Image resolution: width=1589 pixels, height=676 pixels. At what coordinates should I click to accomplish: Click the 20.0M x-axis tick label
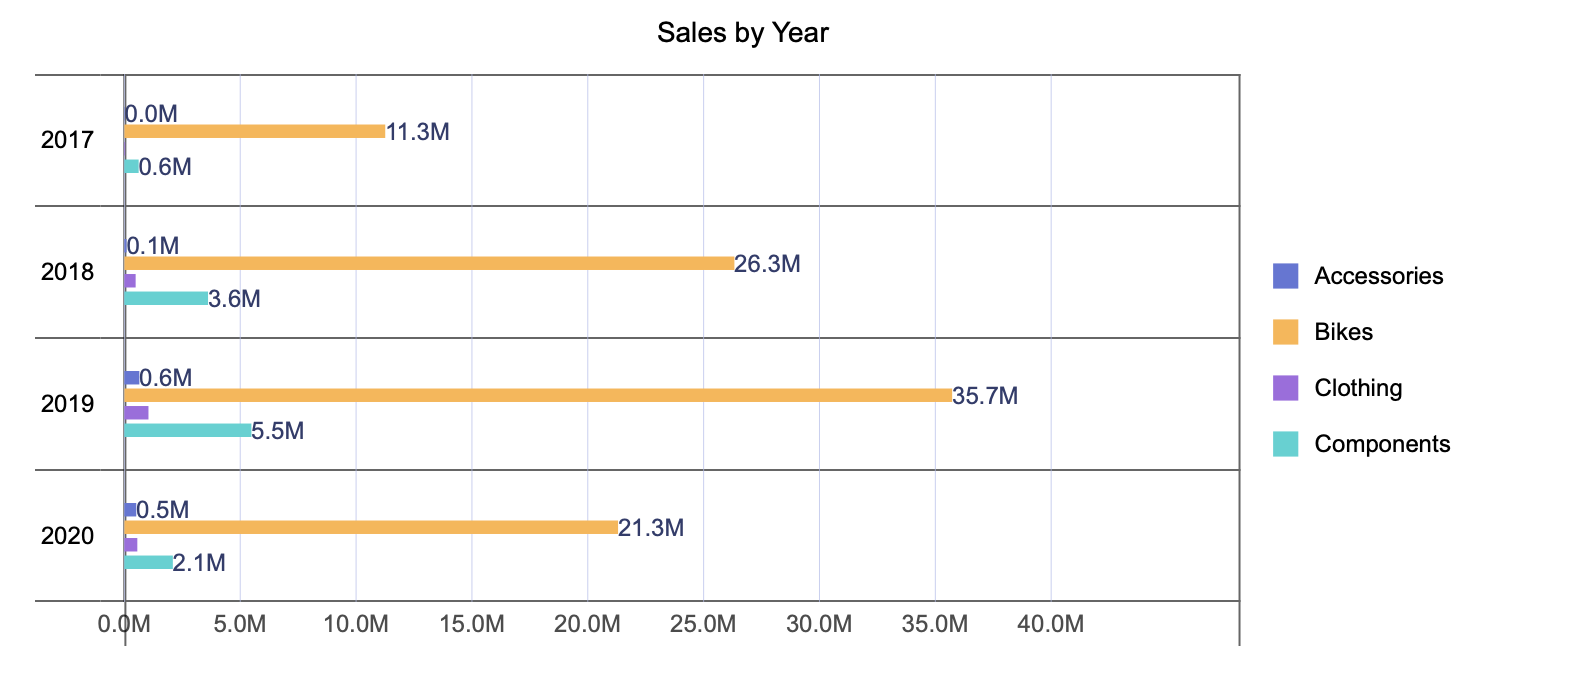point(587,625)
